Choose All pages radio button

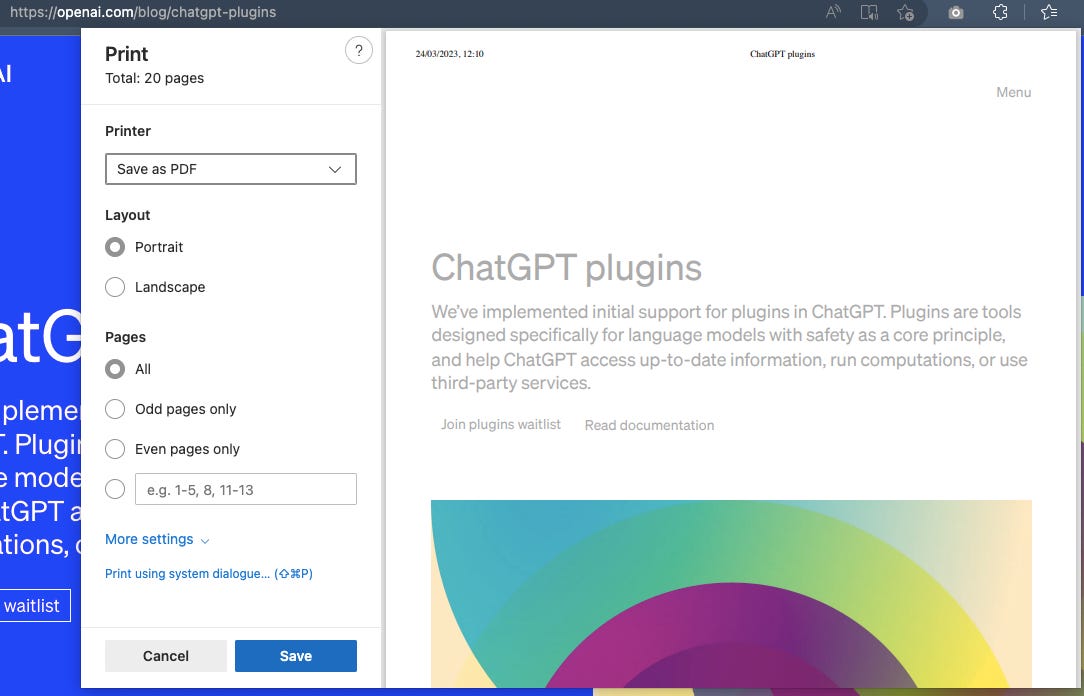115,369
